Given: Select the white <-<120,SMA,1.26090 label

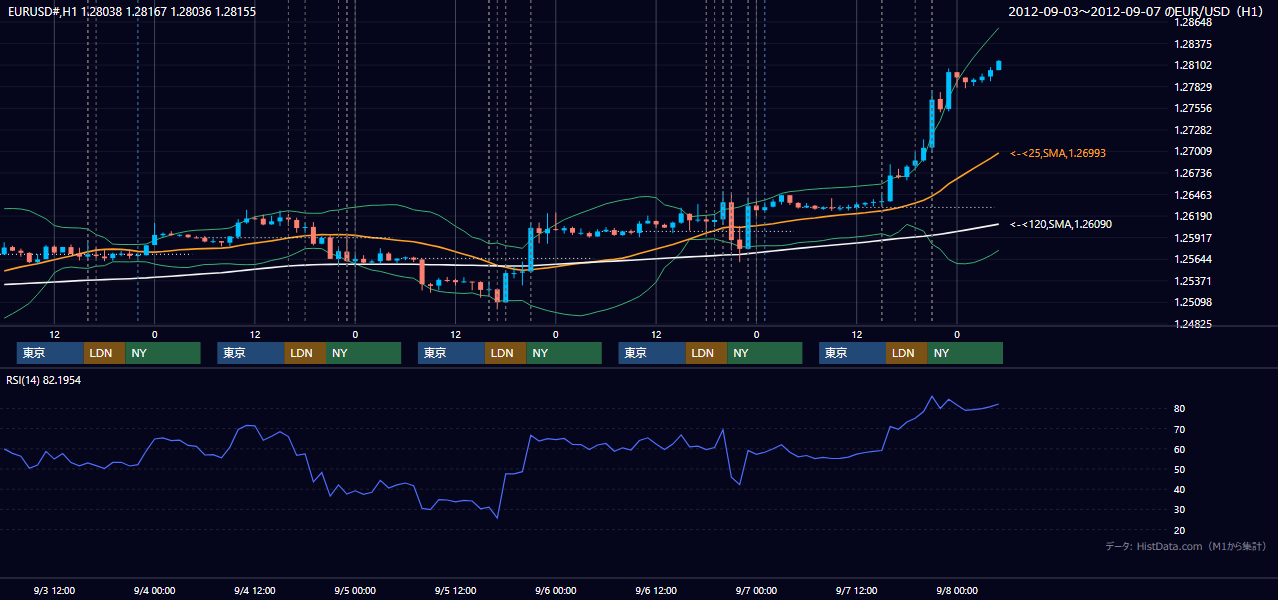Looking at the screenshot, I should point(1061,224).
